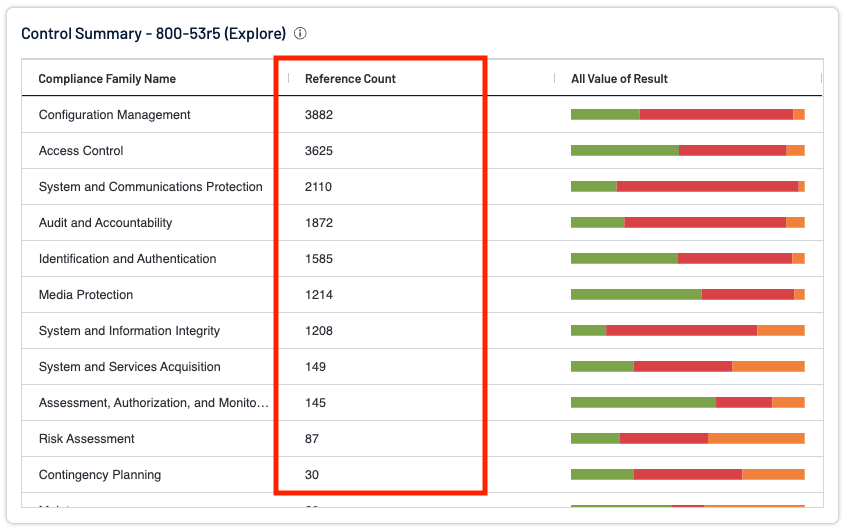Click the 1585 reference count cell
This screenshot has width=846, height=530.
coord(319,259)
